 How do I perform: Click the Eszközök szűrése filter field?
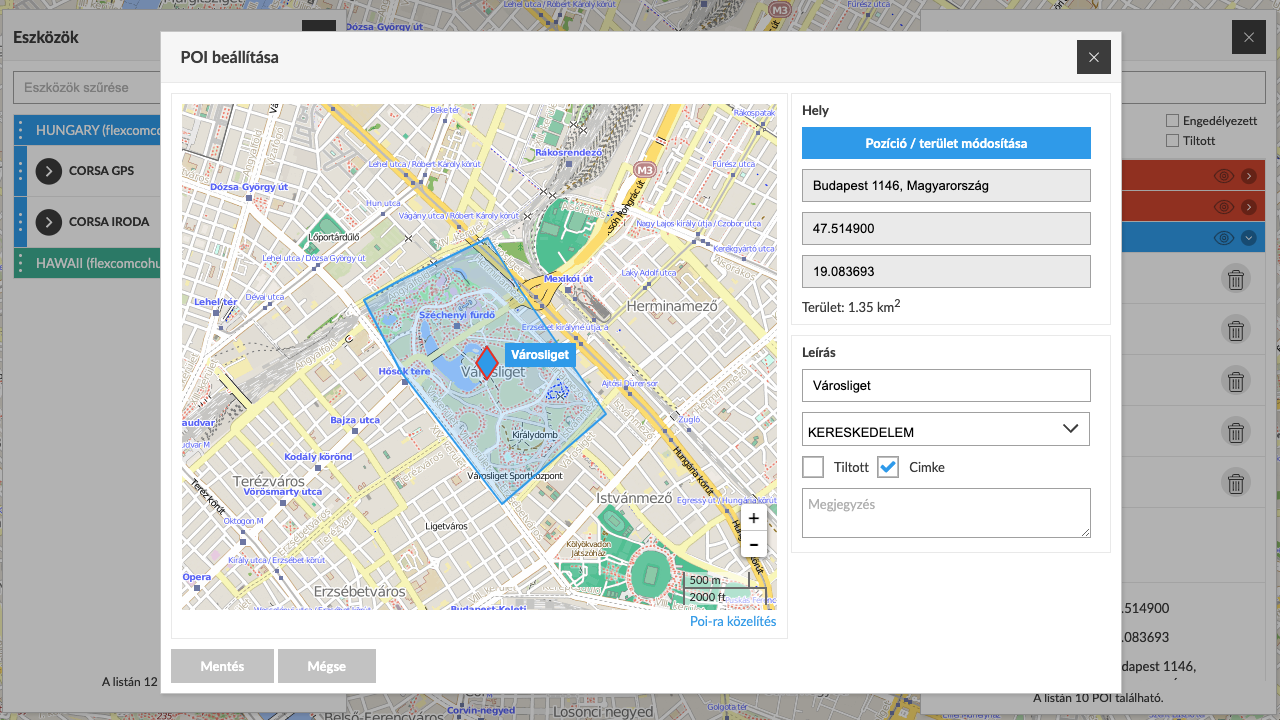click(x=88, y=87)
